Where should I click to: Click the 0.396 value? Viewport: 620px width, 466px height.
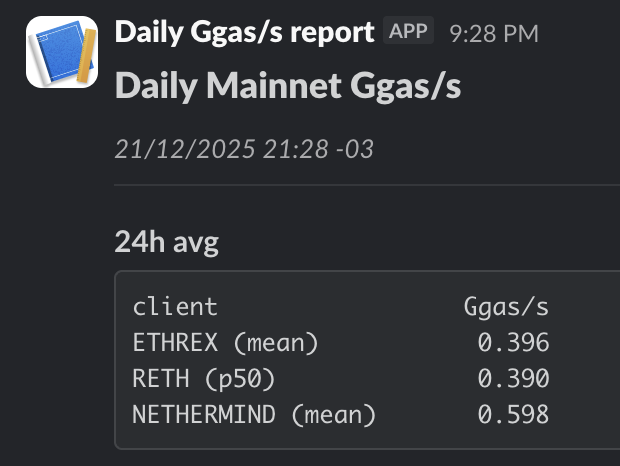513,343
